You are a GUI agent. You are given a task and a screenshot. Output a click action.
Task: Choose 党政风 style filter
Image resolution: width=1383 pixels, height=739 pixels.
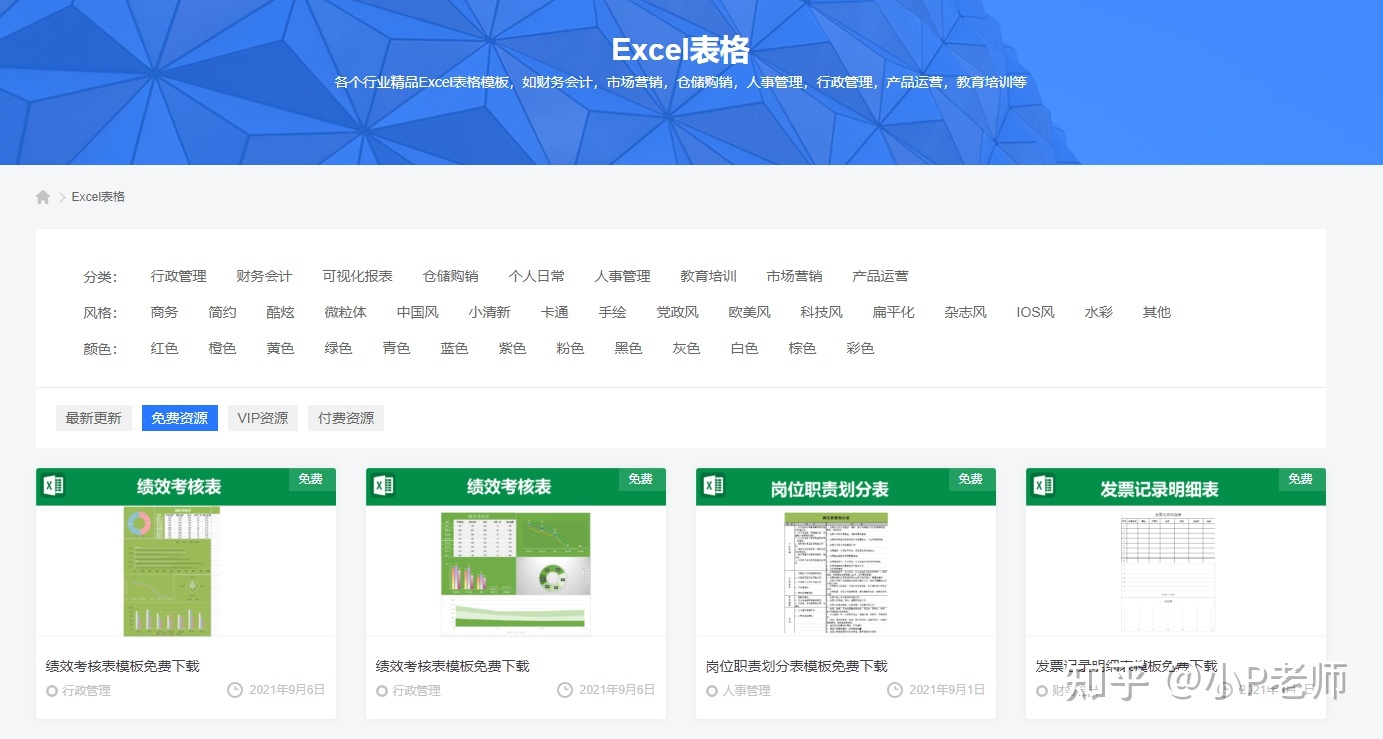pyautogui.click(x=678, y=312)
